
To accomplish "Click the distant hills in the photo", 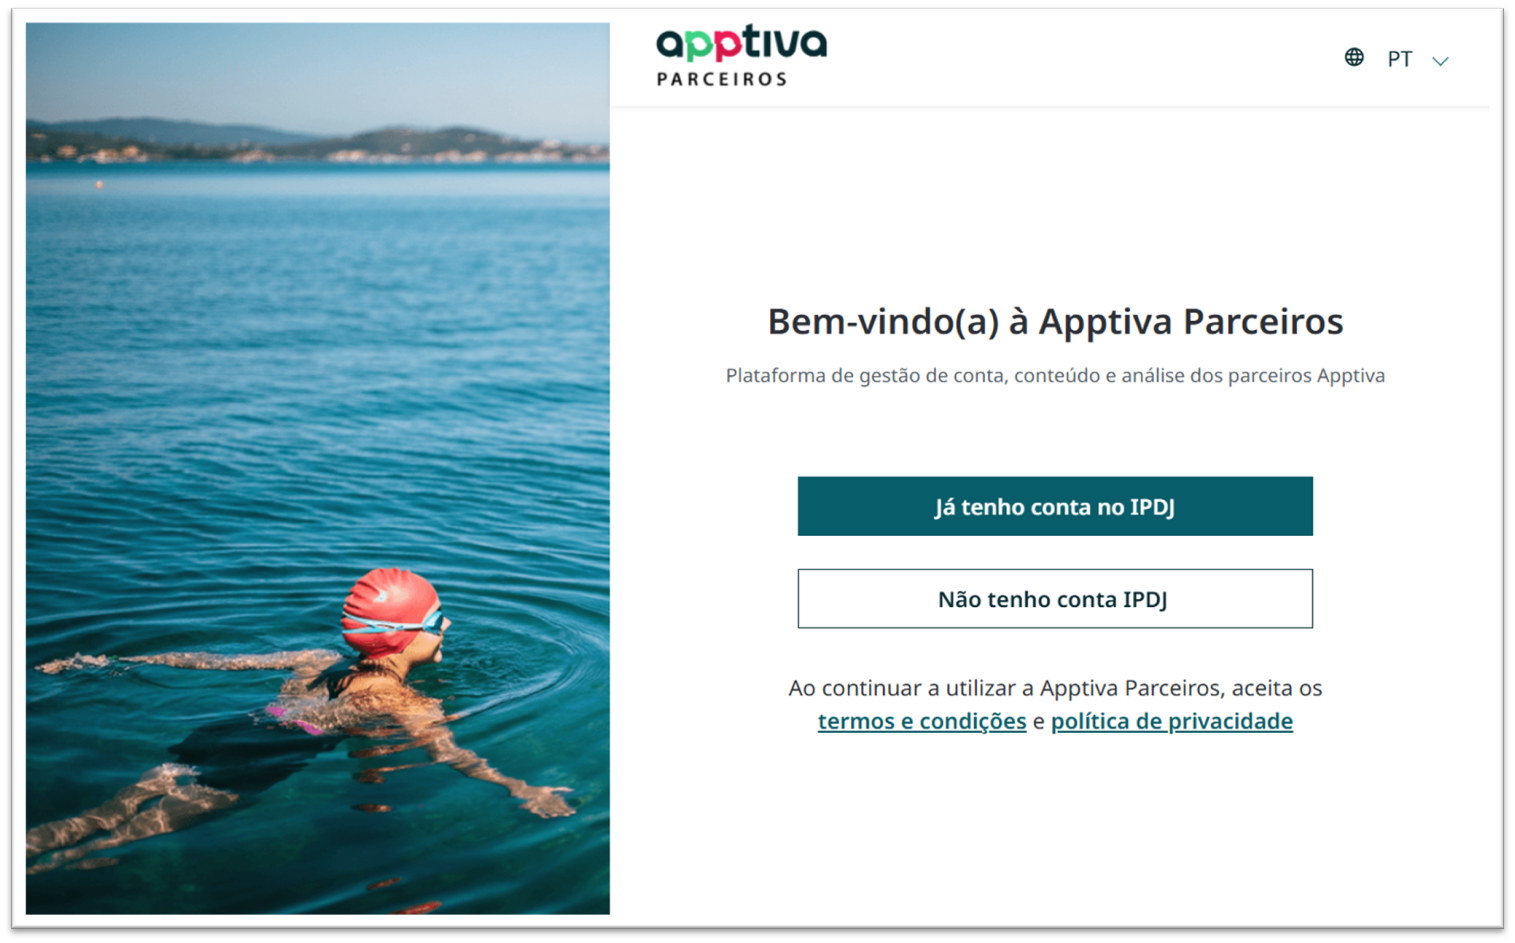I will 317,140.
